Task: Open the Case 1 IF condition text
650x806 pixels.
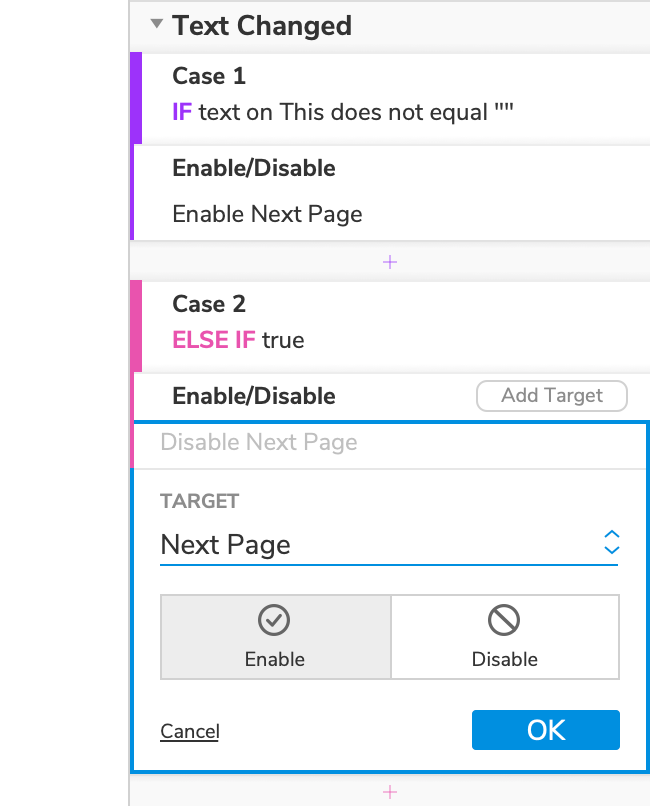Action: pyautogui.click(x=343, y=112)
